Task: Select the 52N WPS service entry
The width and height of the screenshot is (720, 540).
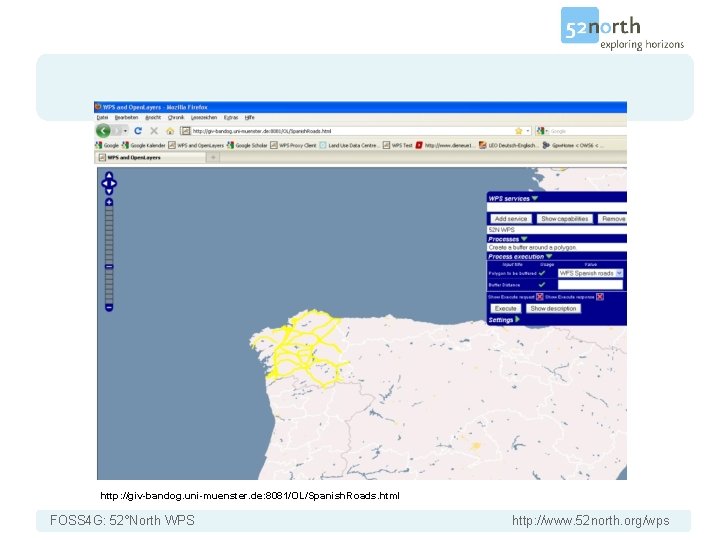Action: click(x=557, y=229)
